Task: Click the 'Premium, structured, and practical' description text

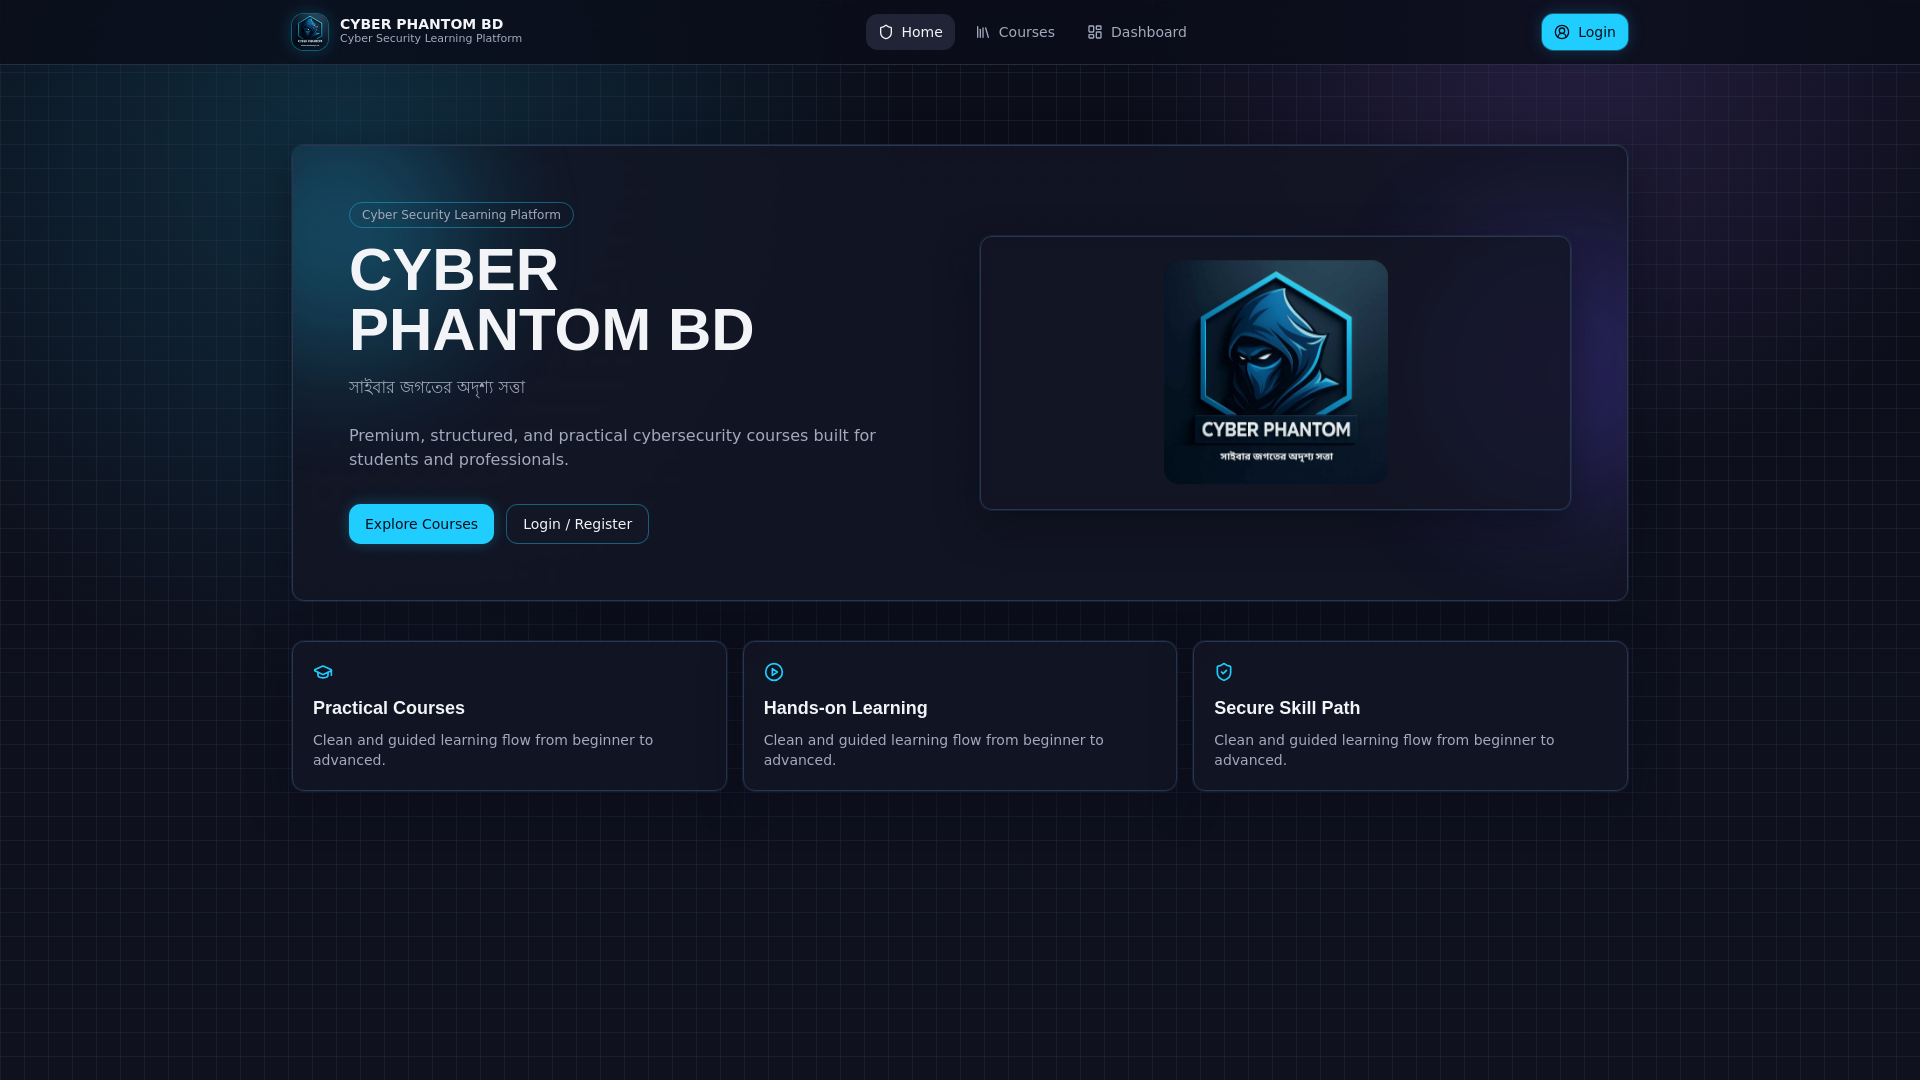Action: tap(612, 448)
